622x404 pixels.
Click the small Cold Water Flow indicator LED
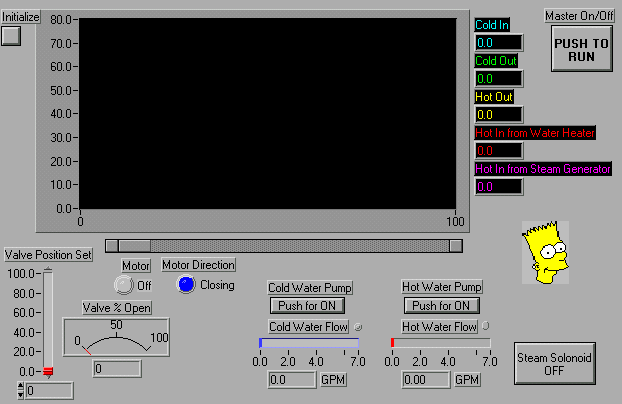(x=358, y=327)
